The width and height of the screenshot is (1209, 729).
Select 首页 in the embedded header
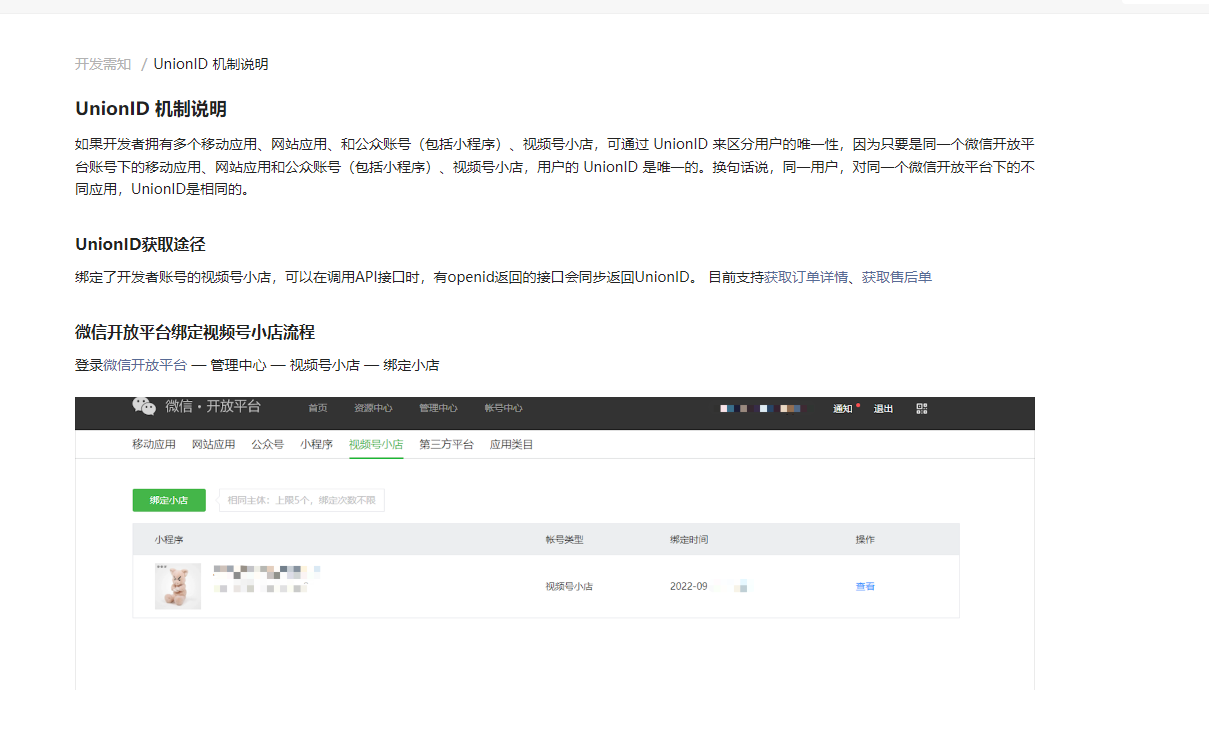(318, 408)
